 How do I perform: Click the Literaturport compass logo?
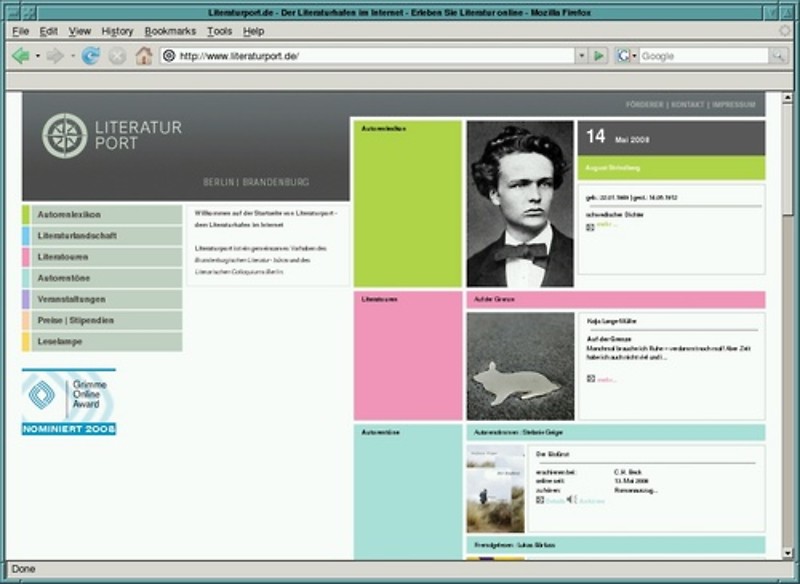65,136
